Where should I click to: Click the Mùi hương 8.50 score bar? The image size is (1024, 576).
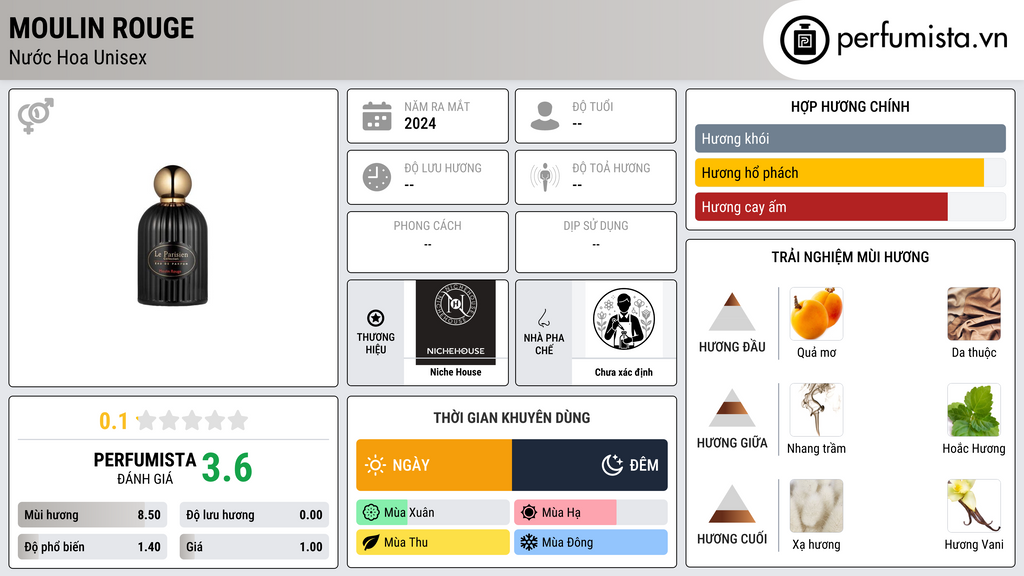coord(92,515)
